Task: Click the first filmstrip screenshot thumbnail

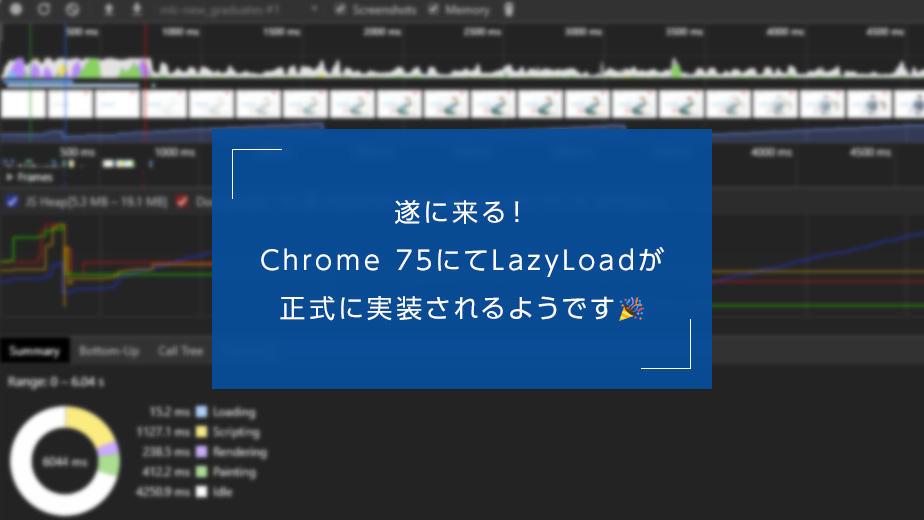Action: 24,104
